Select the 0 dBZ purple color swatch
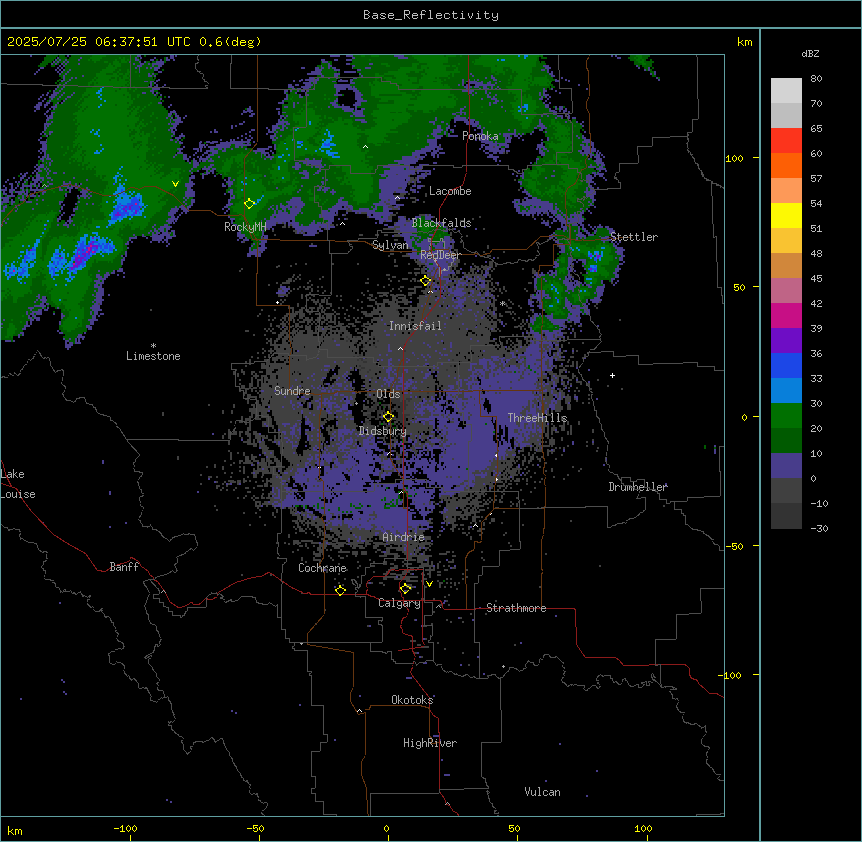 click(786, 466)
